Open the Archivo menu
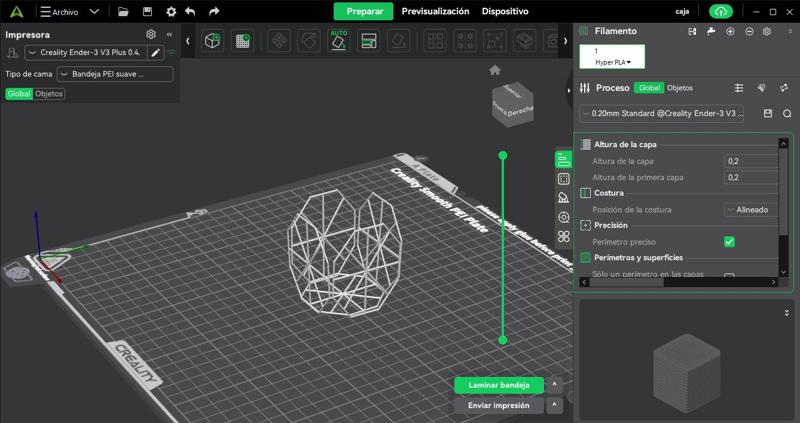 [x=59, y=12]
